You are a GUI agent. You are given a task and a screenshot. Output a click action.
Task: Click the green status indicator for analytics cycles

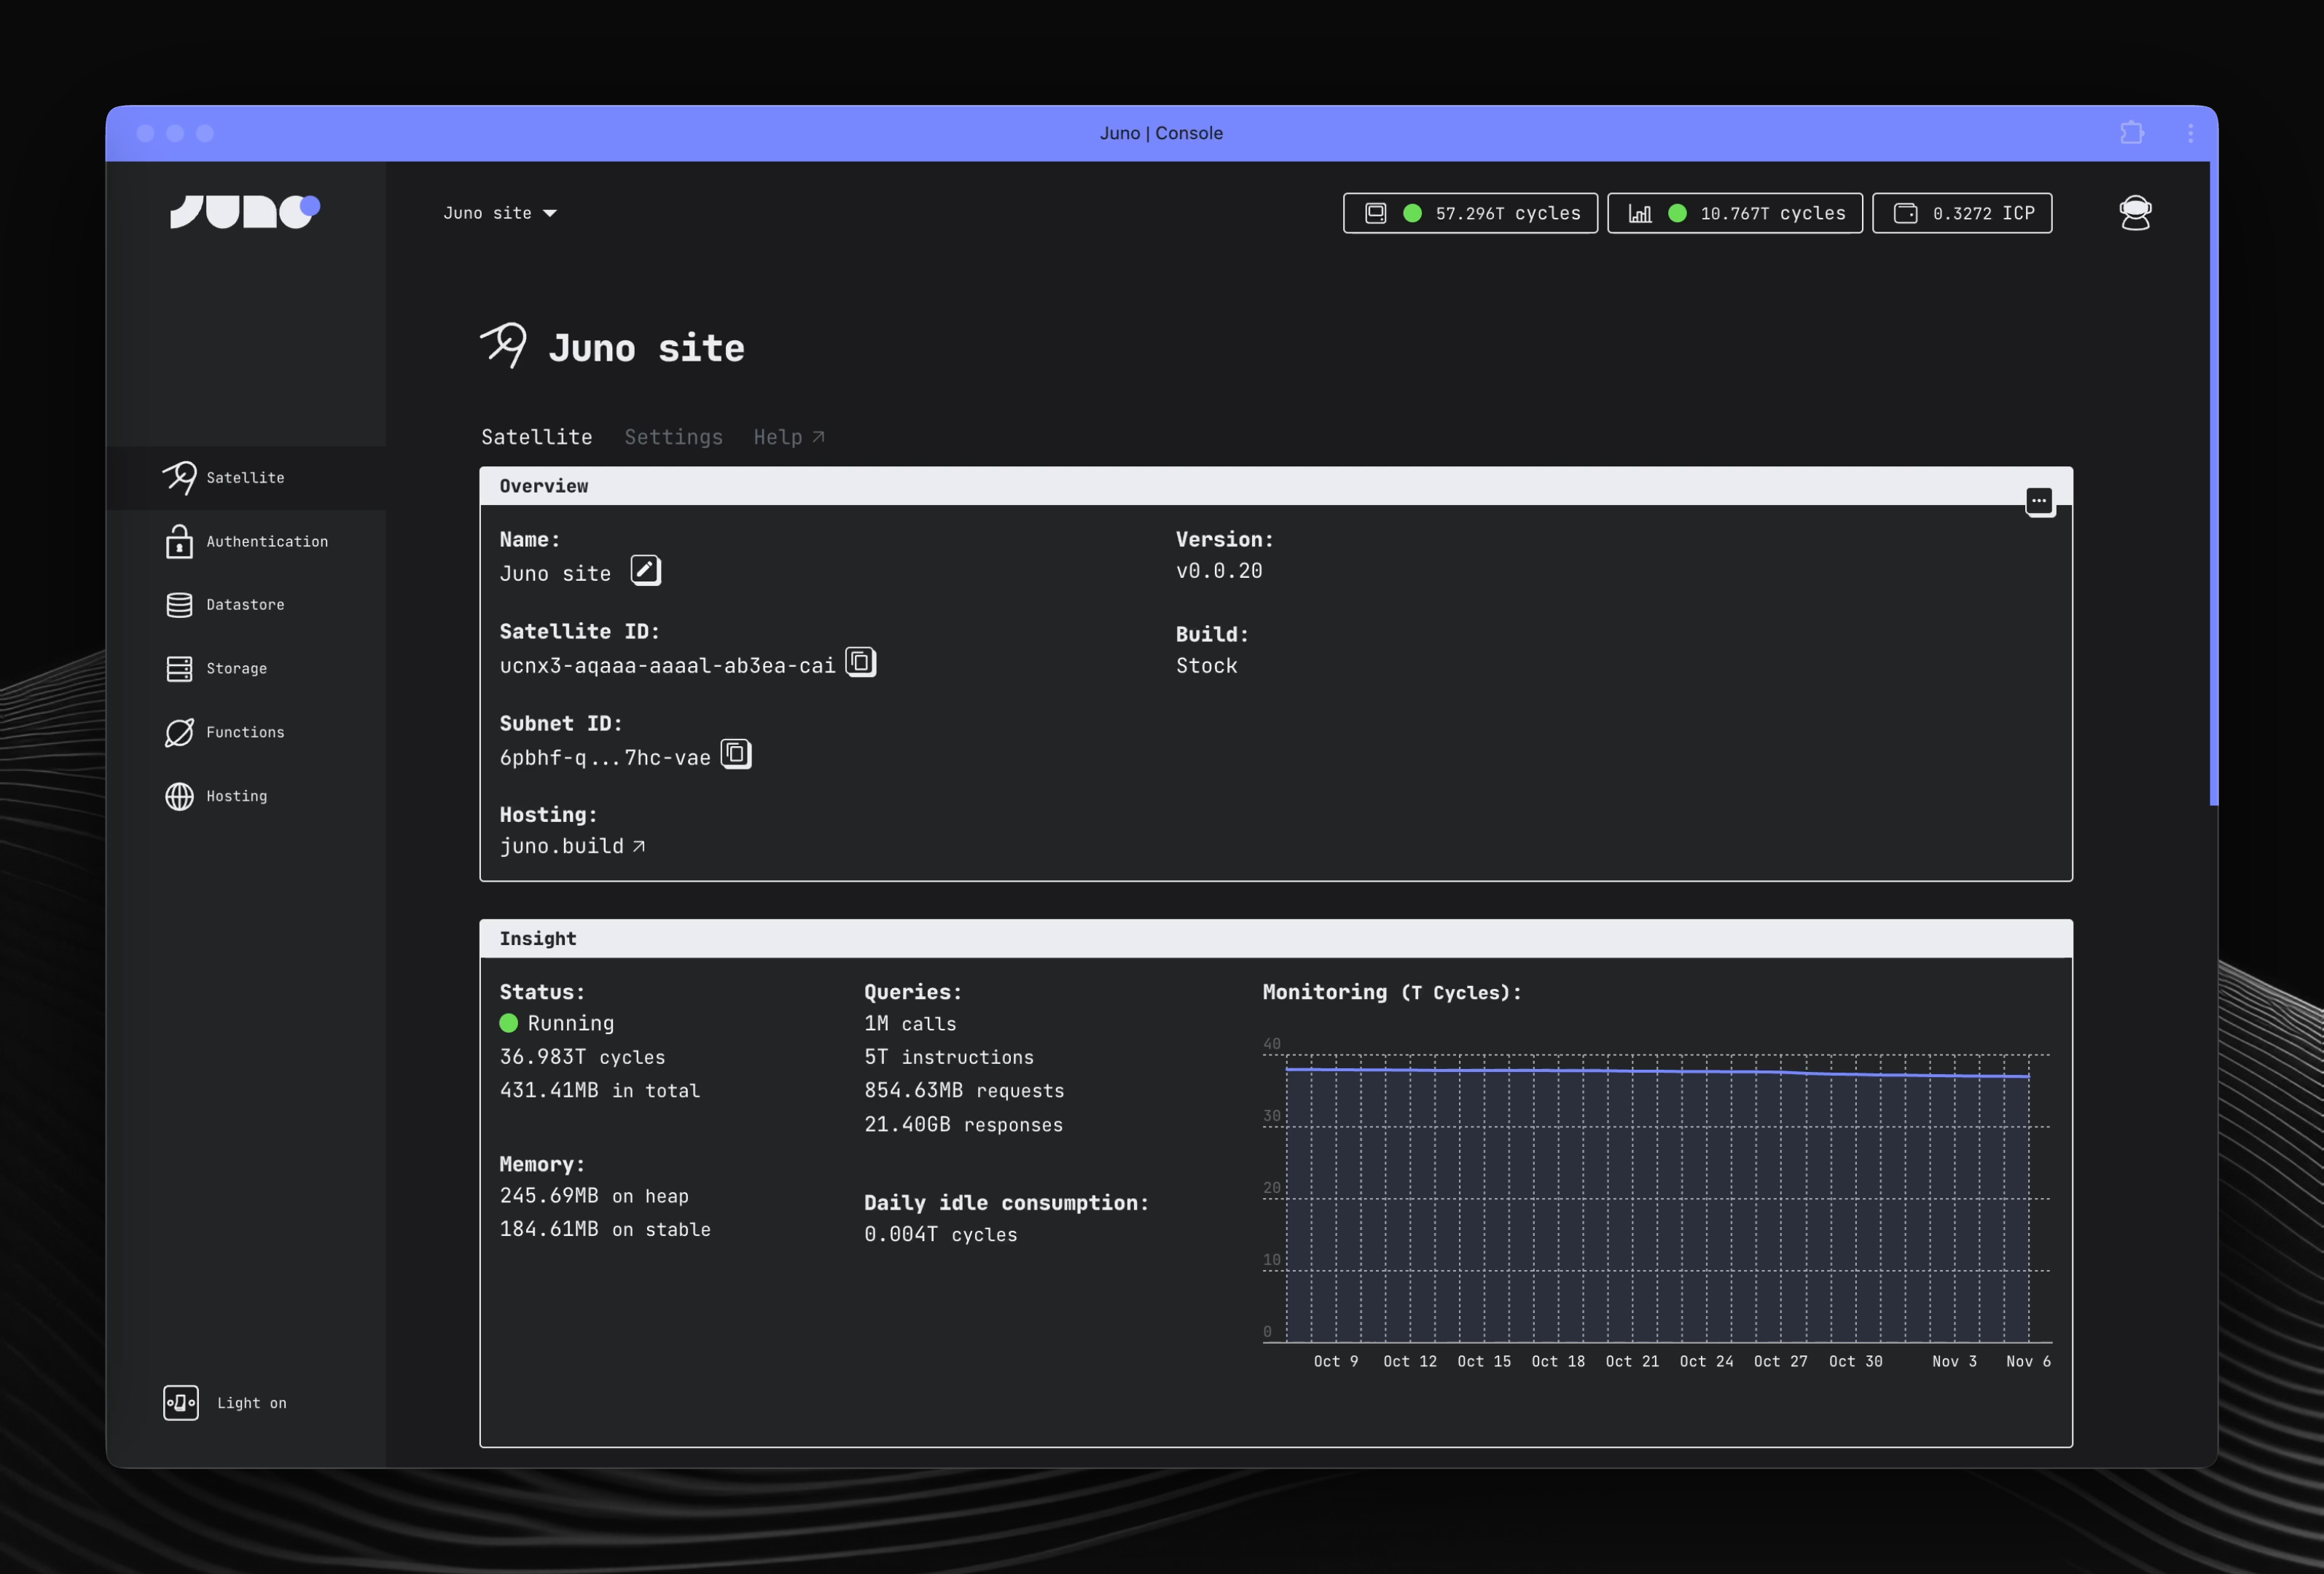1678,213
